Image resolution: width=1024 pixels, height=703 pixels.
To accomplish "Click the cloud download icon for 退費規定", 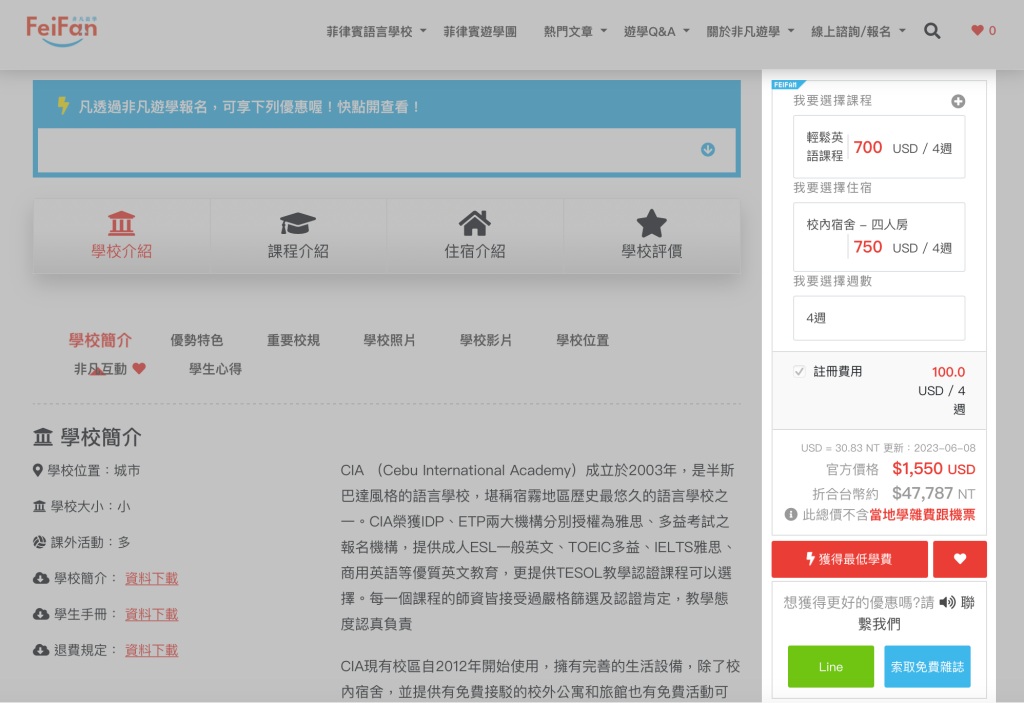I will 40,650.
